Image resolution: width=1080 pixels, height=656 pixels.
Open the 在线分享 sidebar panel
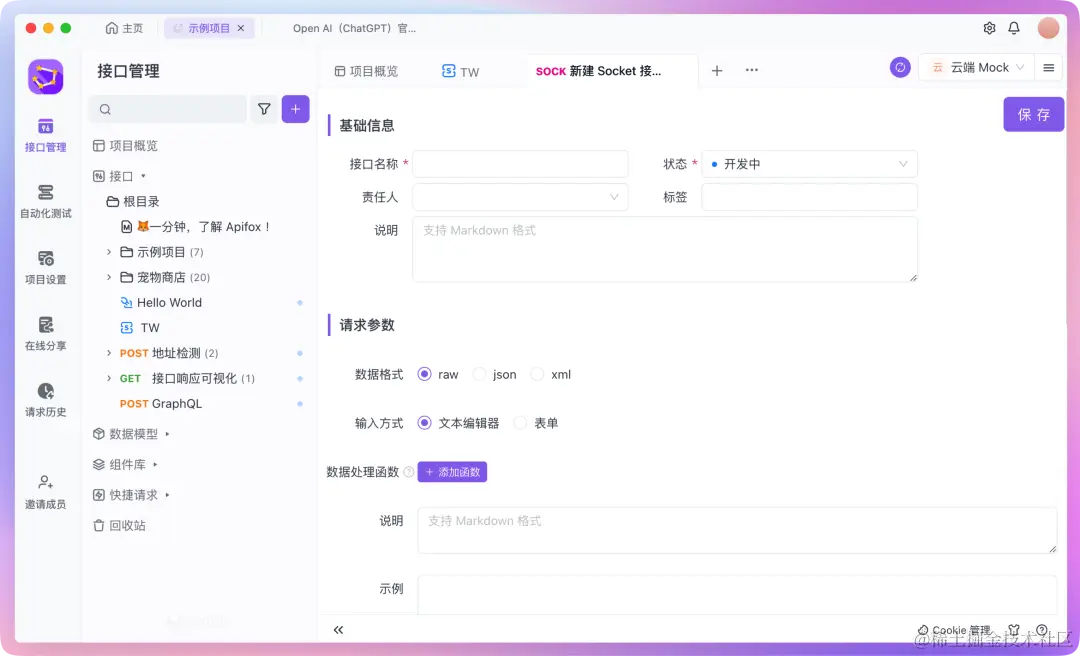coord(45,332)
